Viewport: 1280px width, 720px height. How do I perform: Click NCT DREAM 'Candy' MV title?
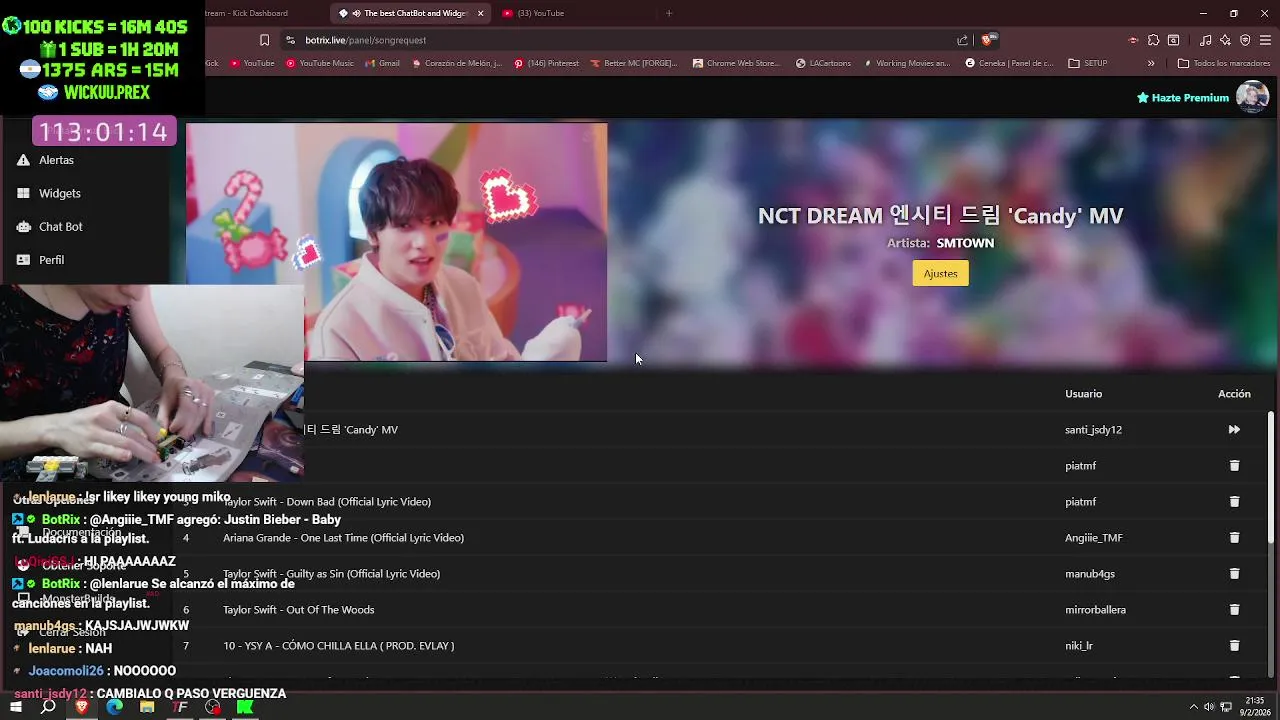(x=940, y=216)
